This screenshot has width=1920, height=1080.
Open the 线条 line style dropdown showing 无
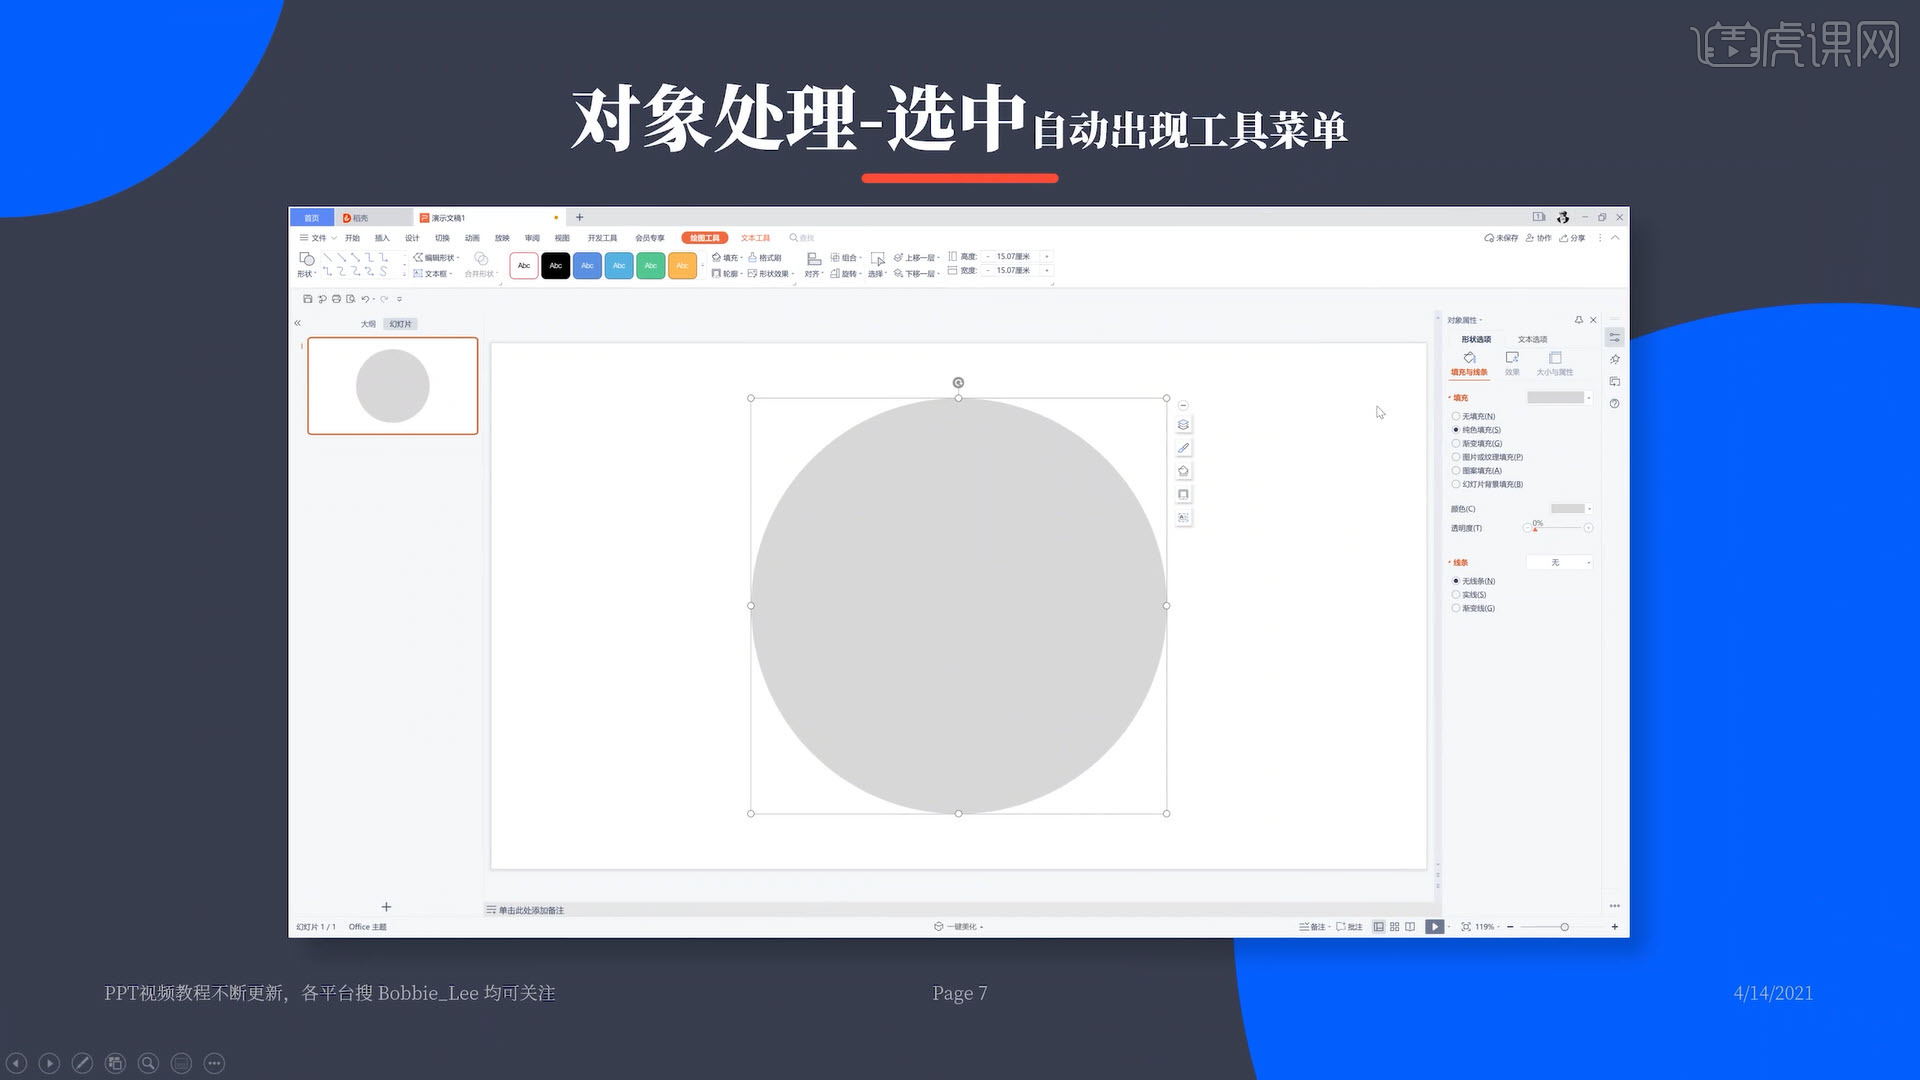[1560, 563]
